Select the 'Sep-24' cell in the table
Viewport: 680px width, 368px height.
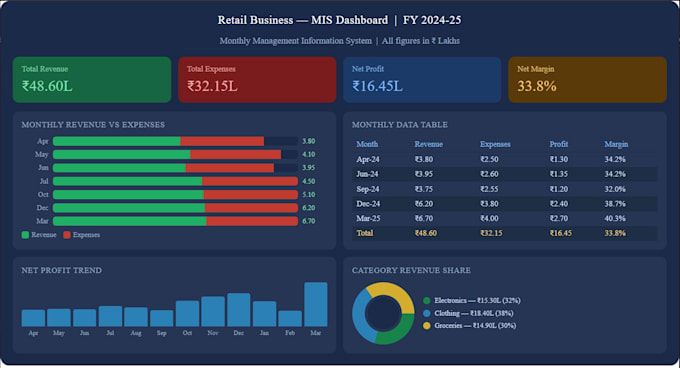(368, 189)
